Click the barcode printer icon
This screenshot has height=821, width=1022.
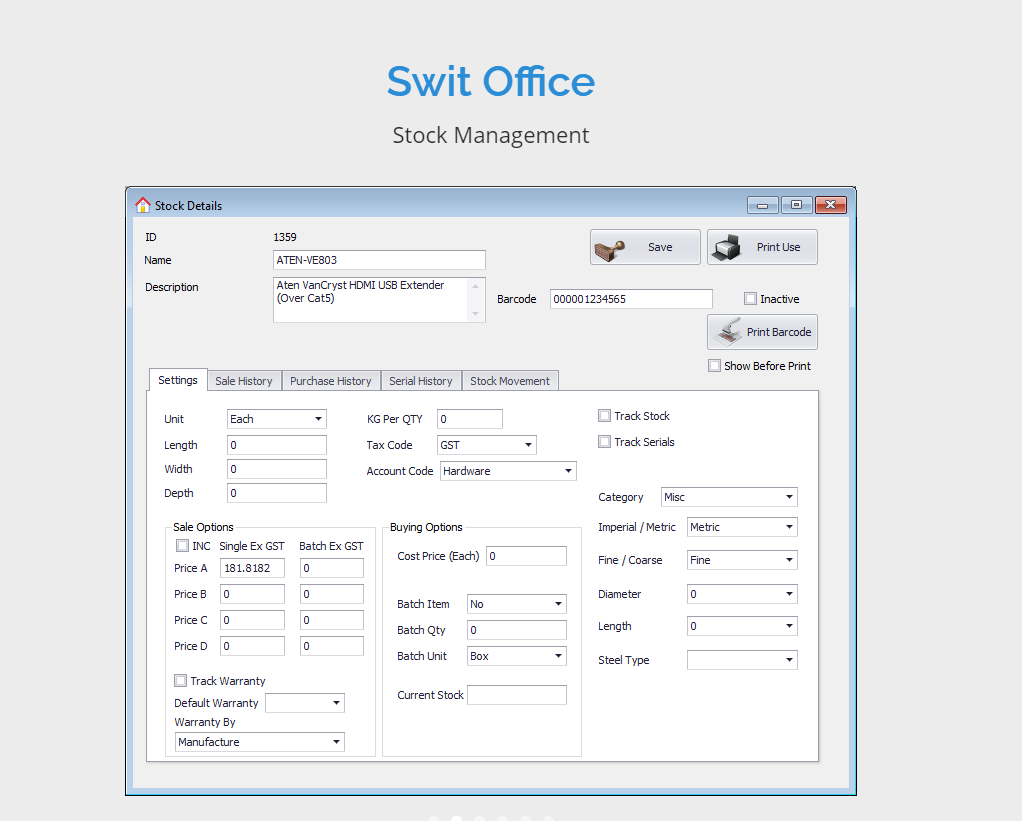[729, 332]
